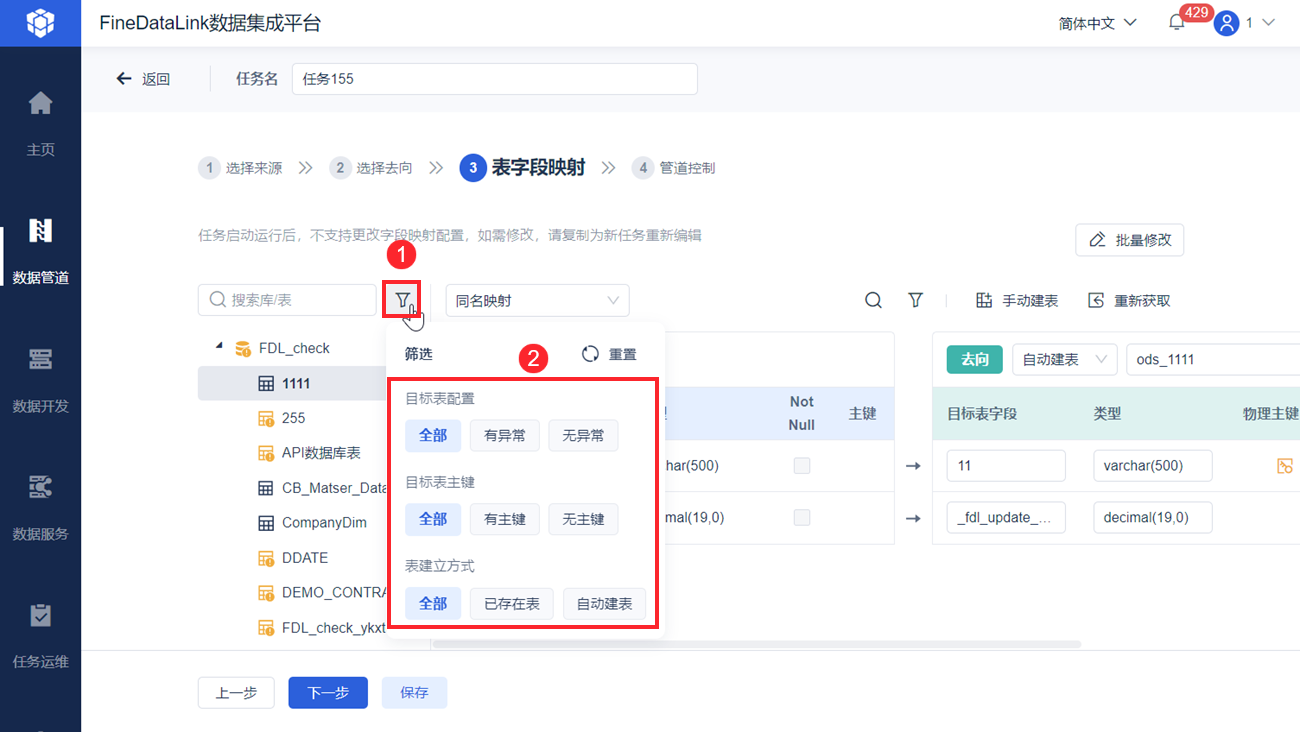This screenshot has height=732, width=1300.
Task: Open the 同名映射 mapping dropdown
Action: (537, 300)
